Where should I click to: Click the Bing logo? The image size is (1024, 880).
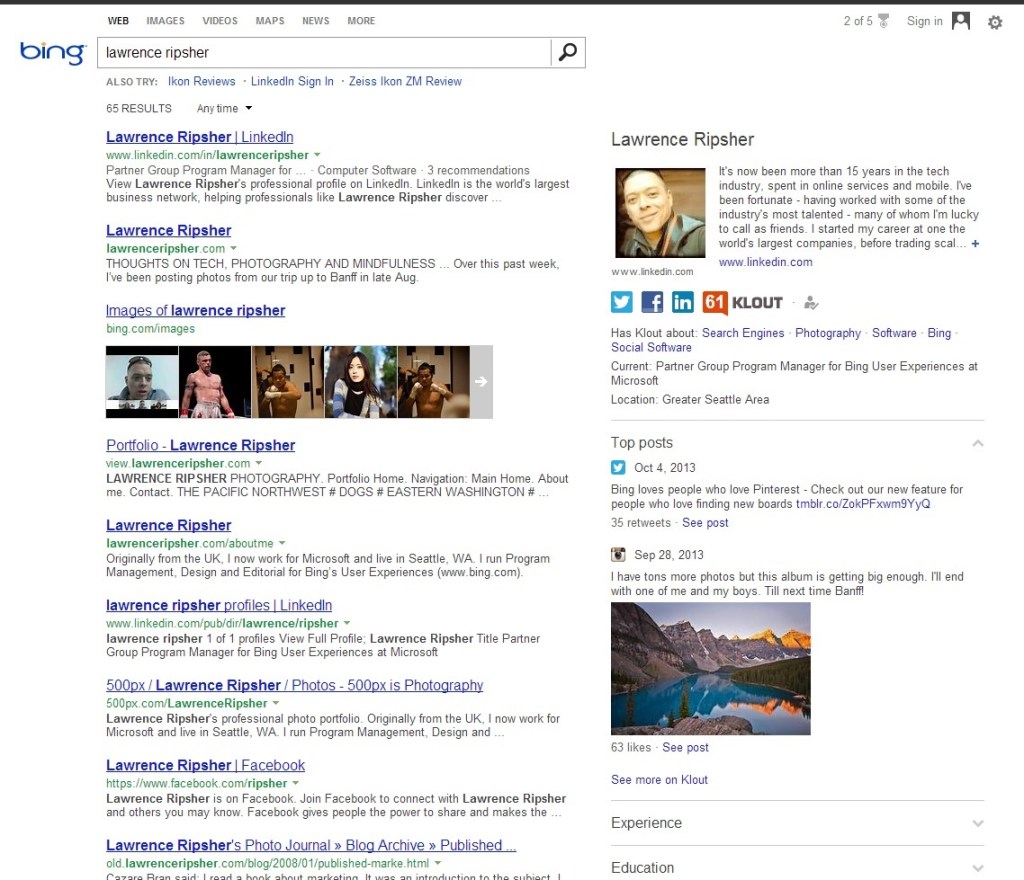[x=52, y=53]
